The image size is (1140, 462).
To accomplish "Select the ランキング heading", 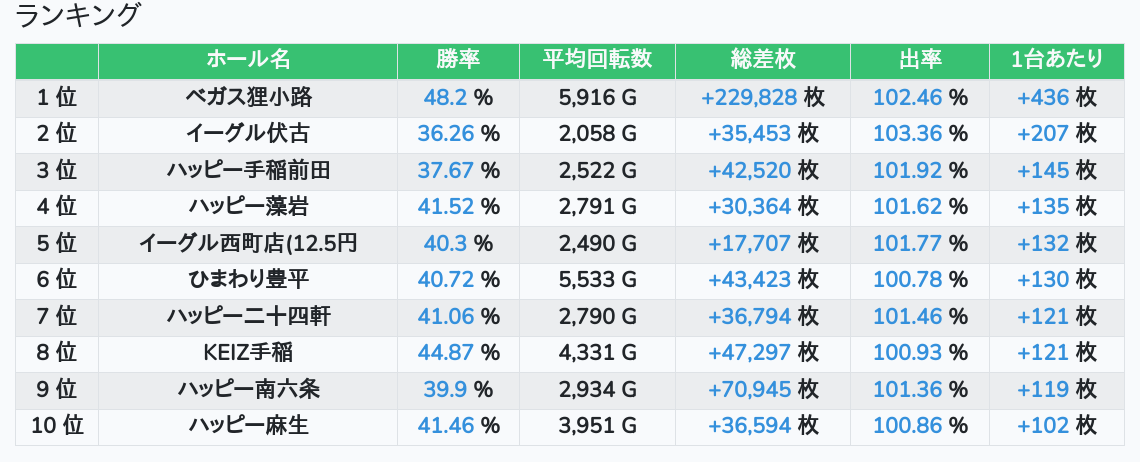I will 78,15.
